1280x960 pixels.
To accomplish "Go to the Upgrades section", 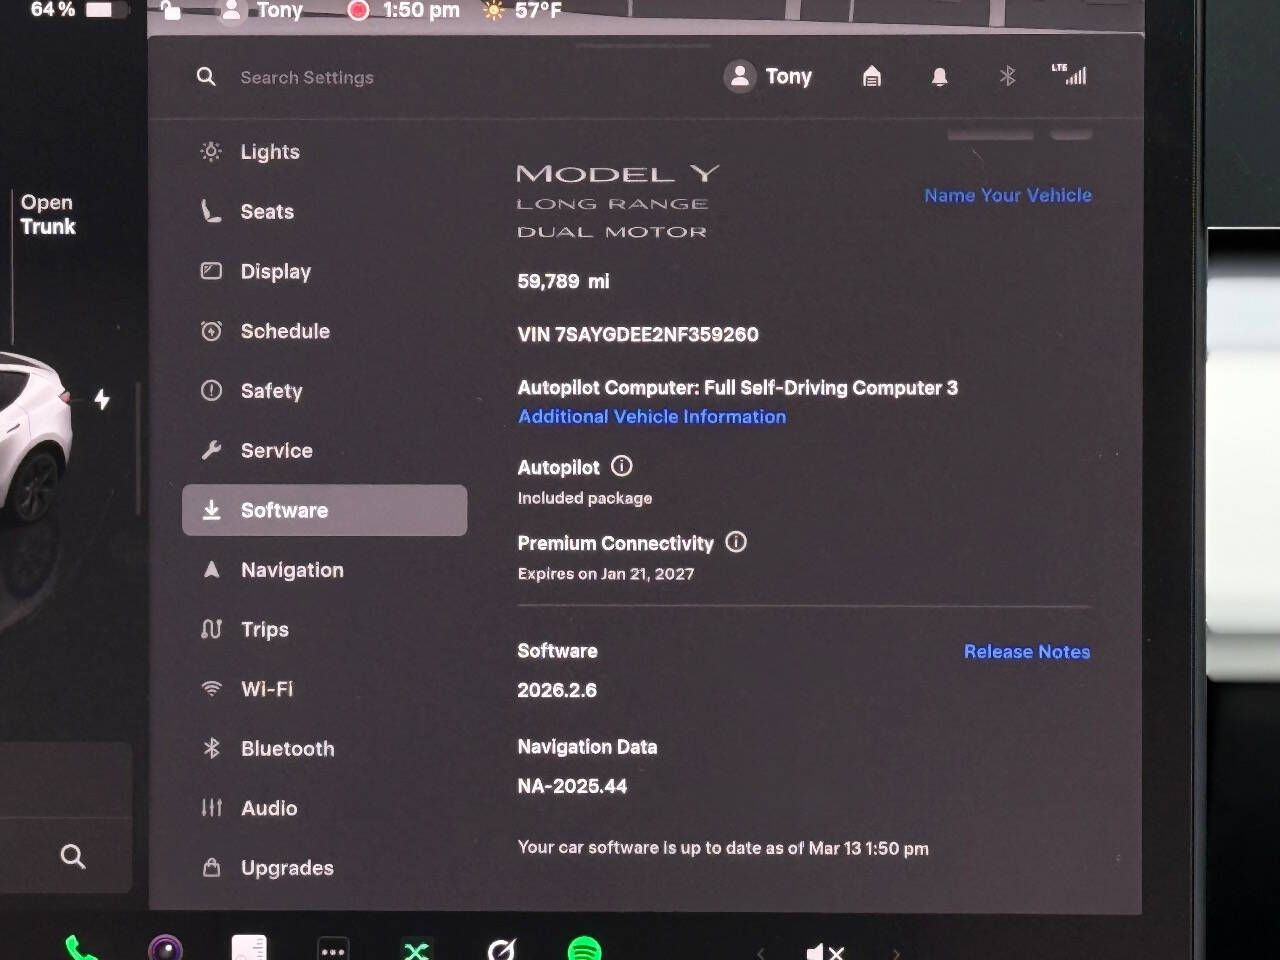I will tap(287, 868).
